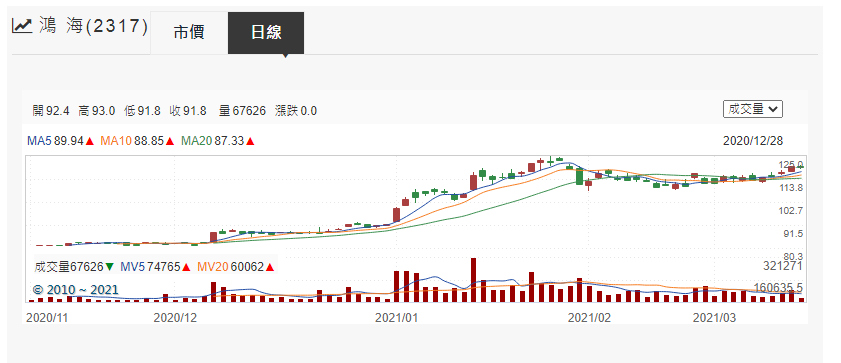Click the large green candlestick before 2021/02
The width and height of the screenshot is (841, 363).
coord(579,177)
